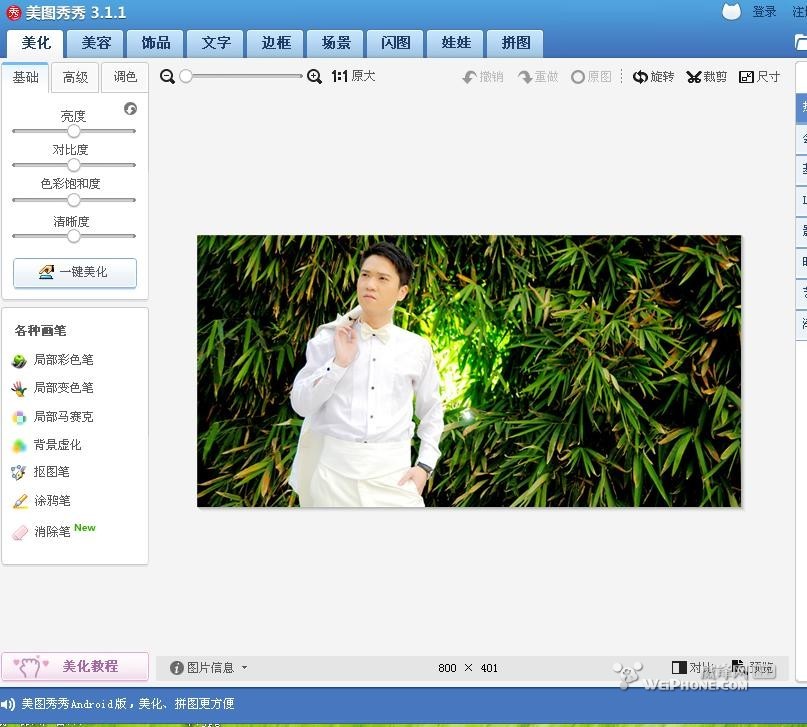Click the zoom in magnifier icon
This screenshot has height=727, width=807.
(x=314, y=77)
